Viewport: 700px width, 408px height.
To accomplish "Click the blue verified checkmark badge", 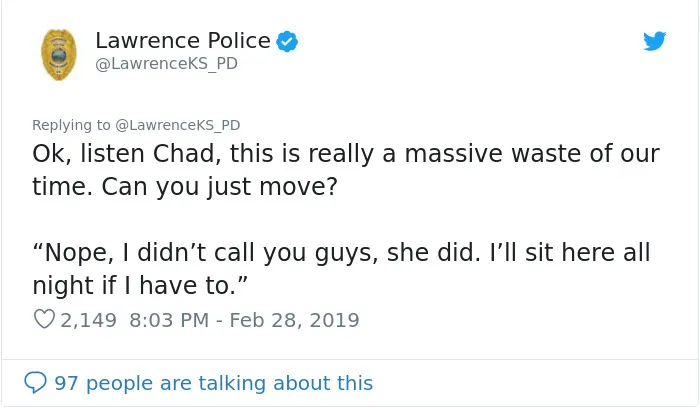I will point(287,42).
